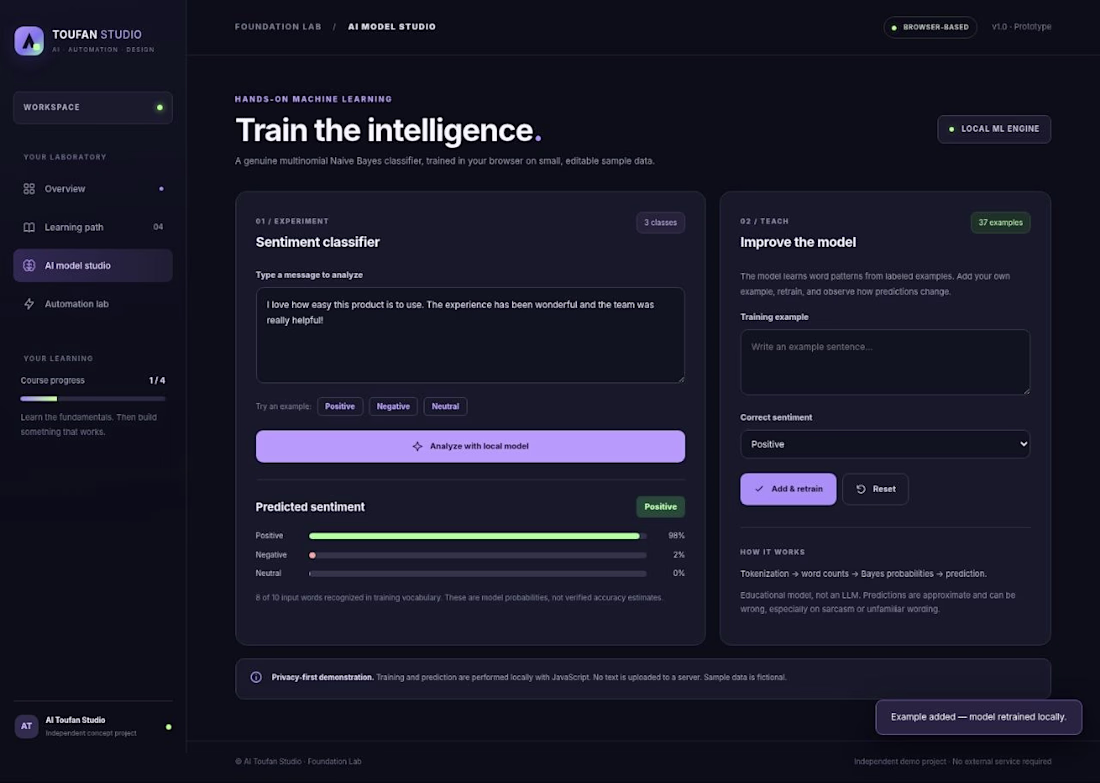Viewport: 1100px width, 783px height.
Task: Run Analyze with local model
Action: pos(470,446)
